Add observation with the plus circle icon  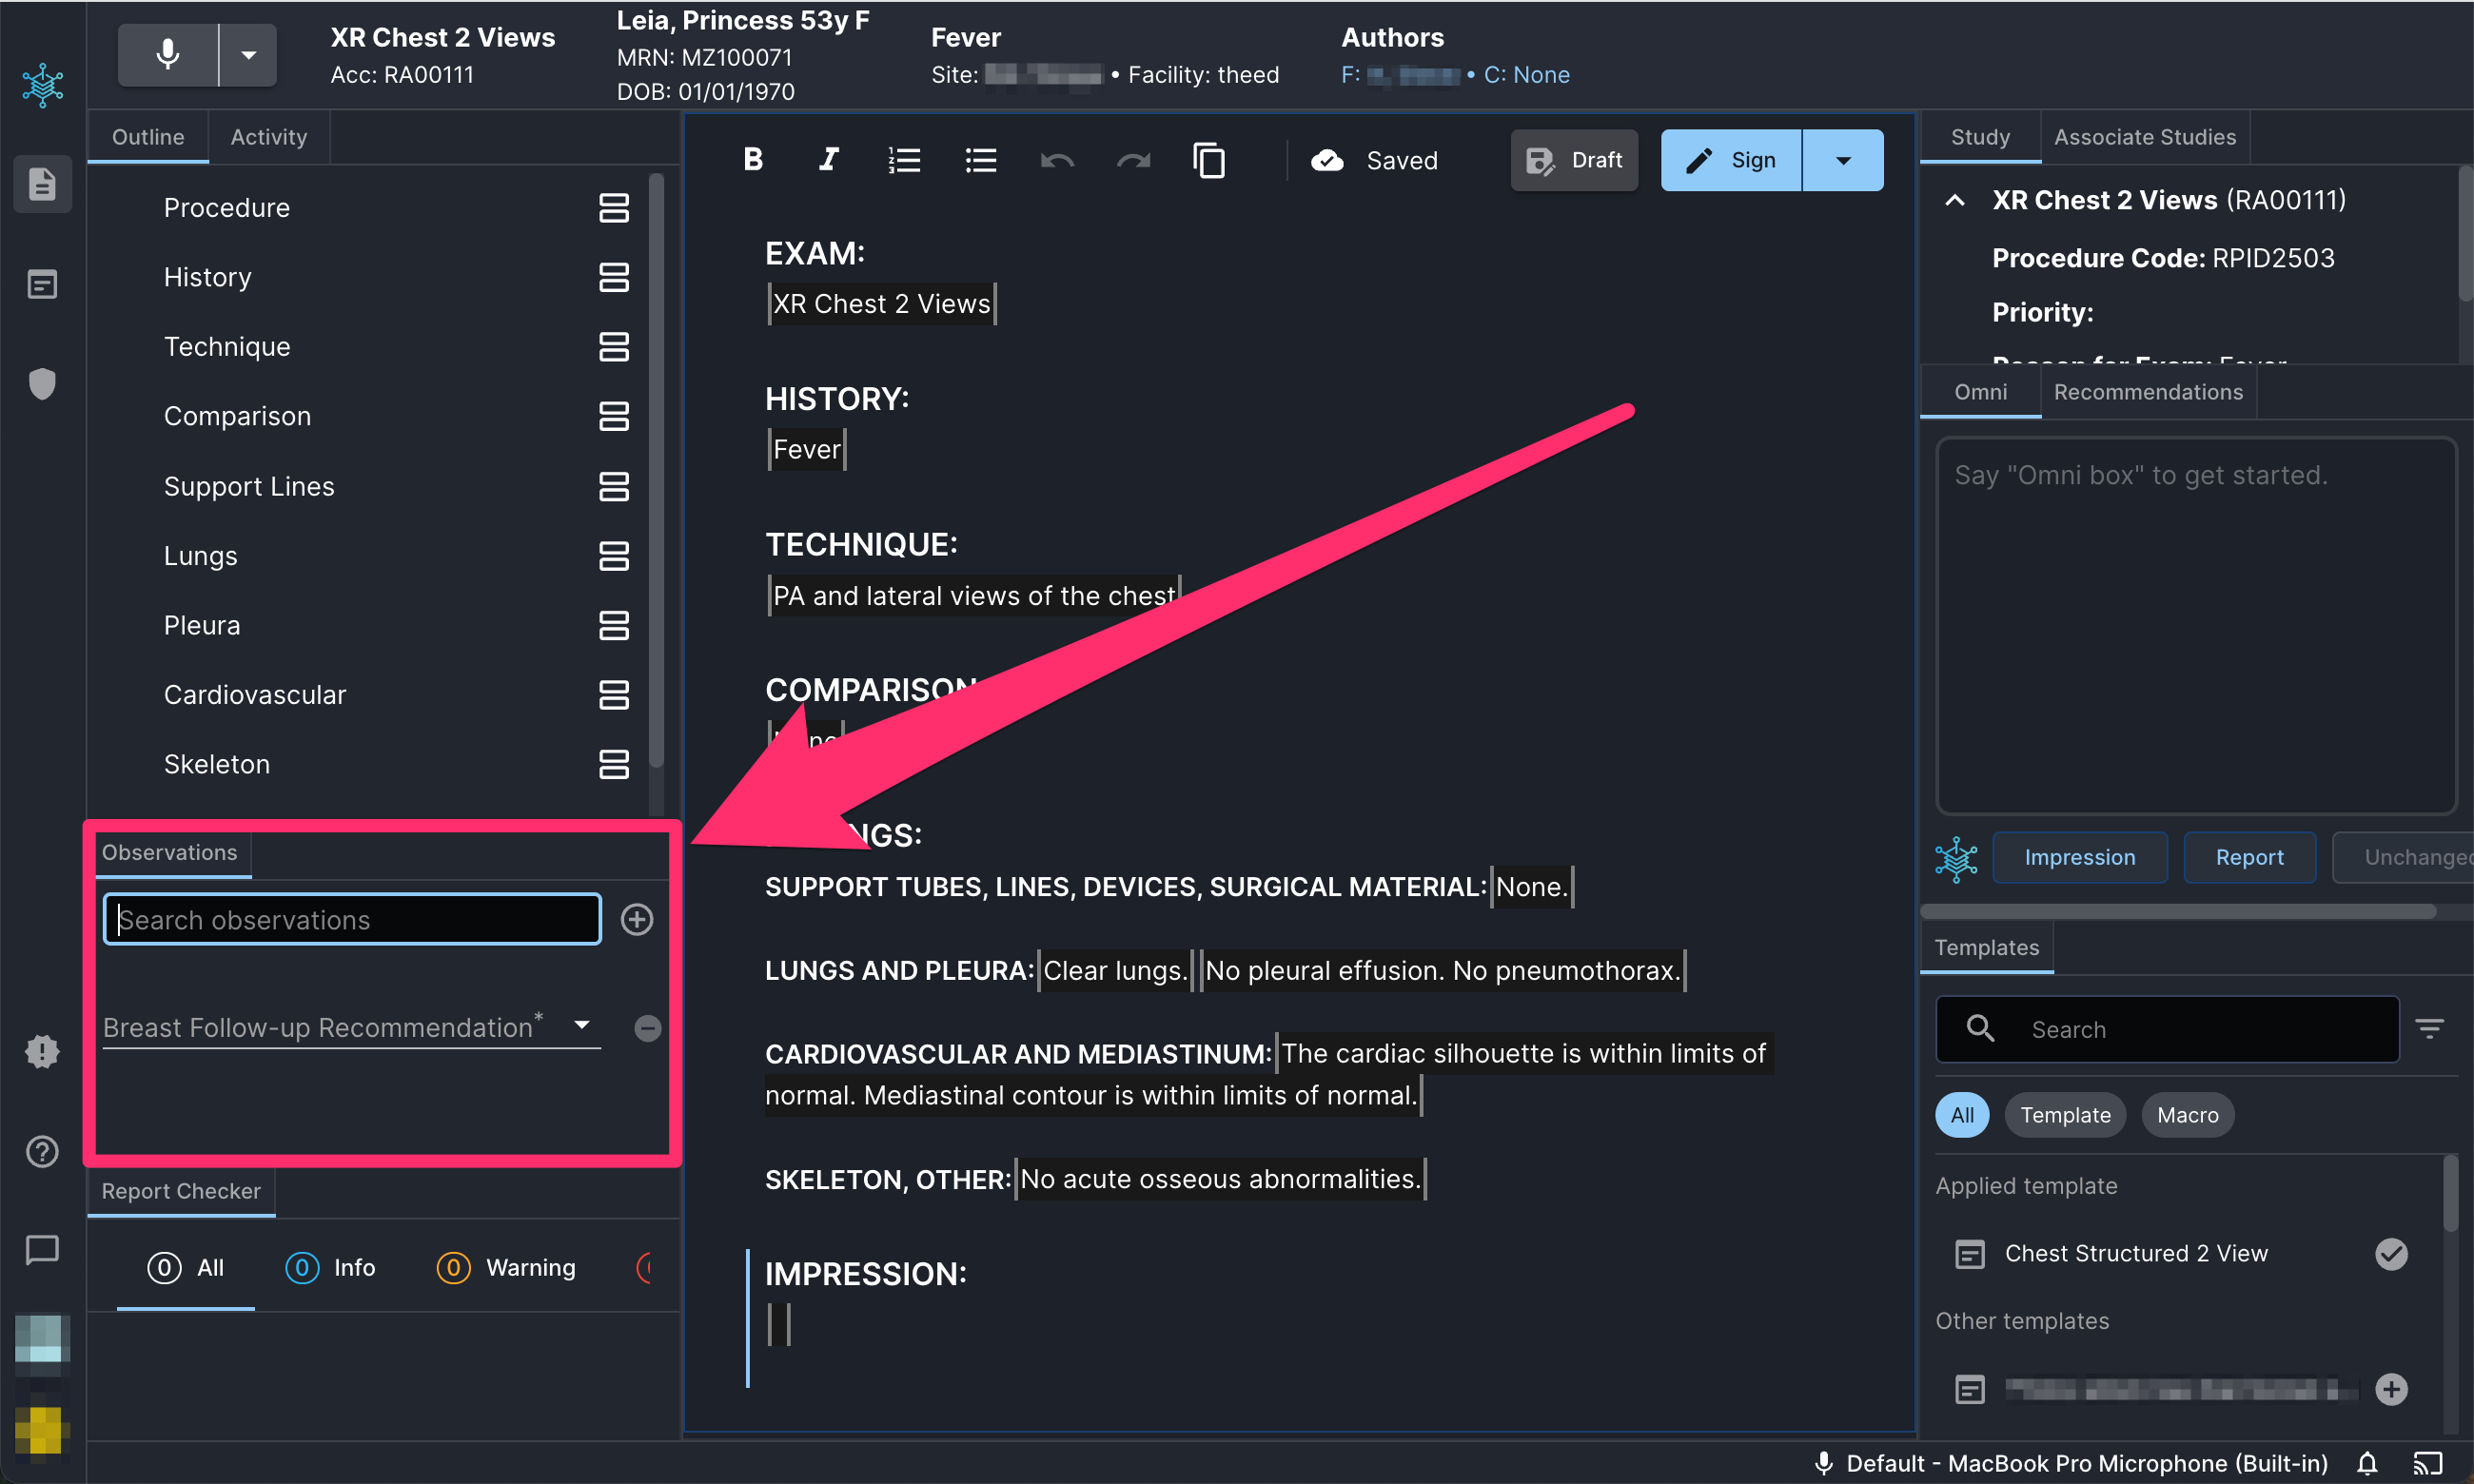point(637,920)
